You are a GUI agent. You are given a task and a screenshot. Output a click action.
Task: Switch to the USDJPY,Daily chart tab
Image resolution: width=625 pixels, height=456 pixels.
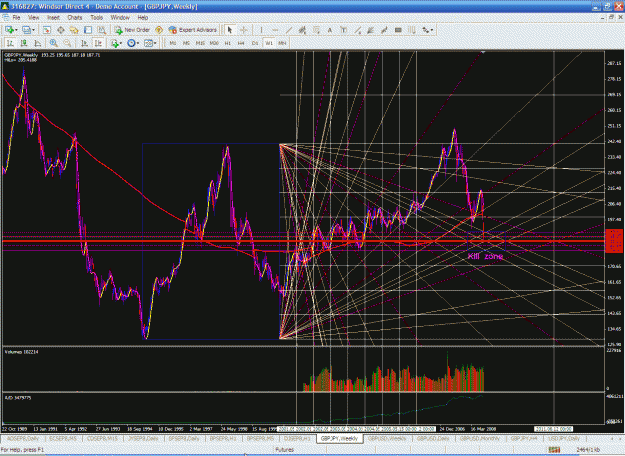(564, 438)
